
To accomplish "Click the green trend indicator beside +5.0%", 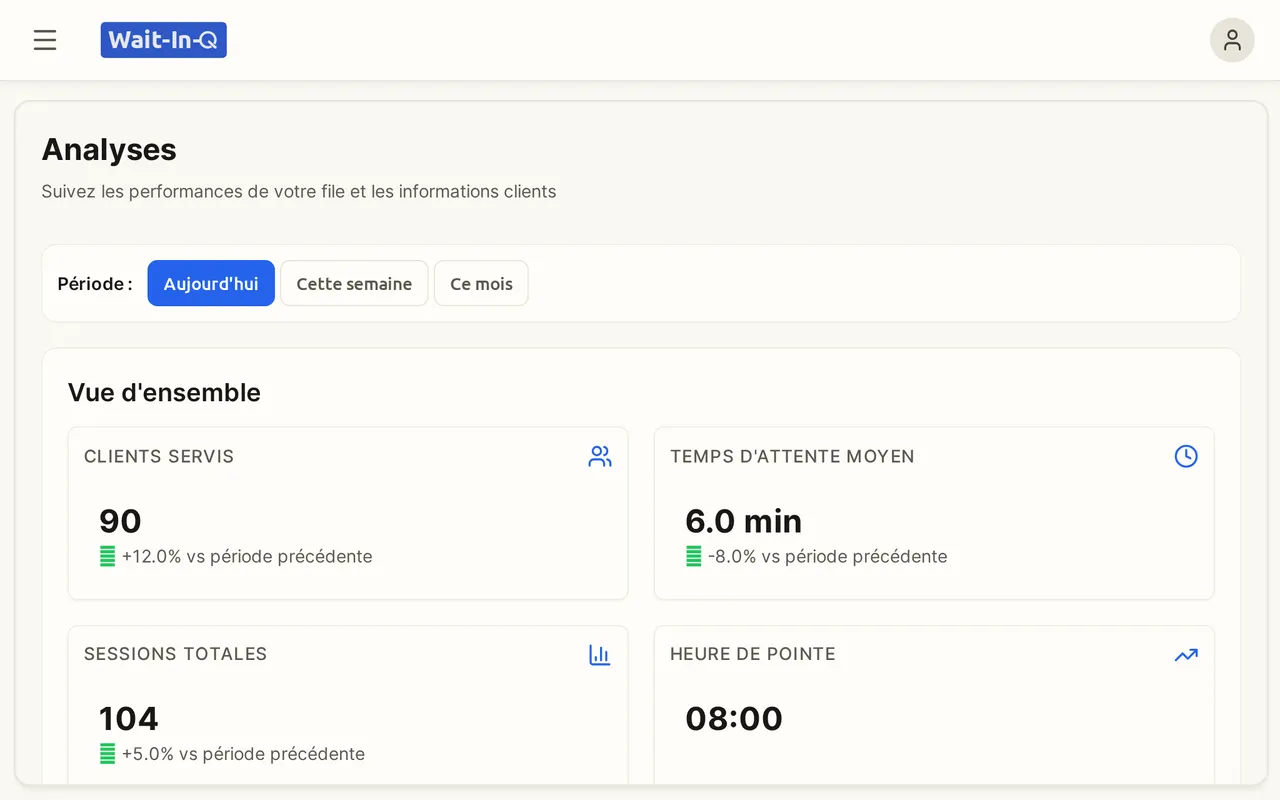I will pyautogui.click(x=108, y=754).
